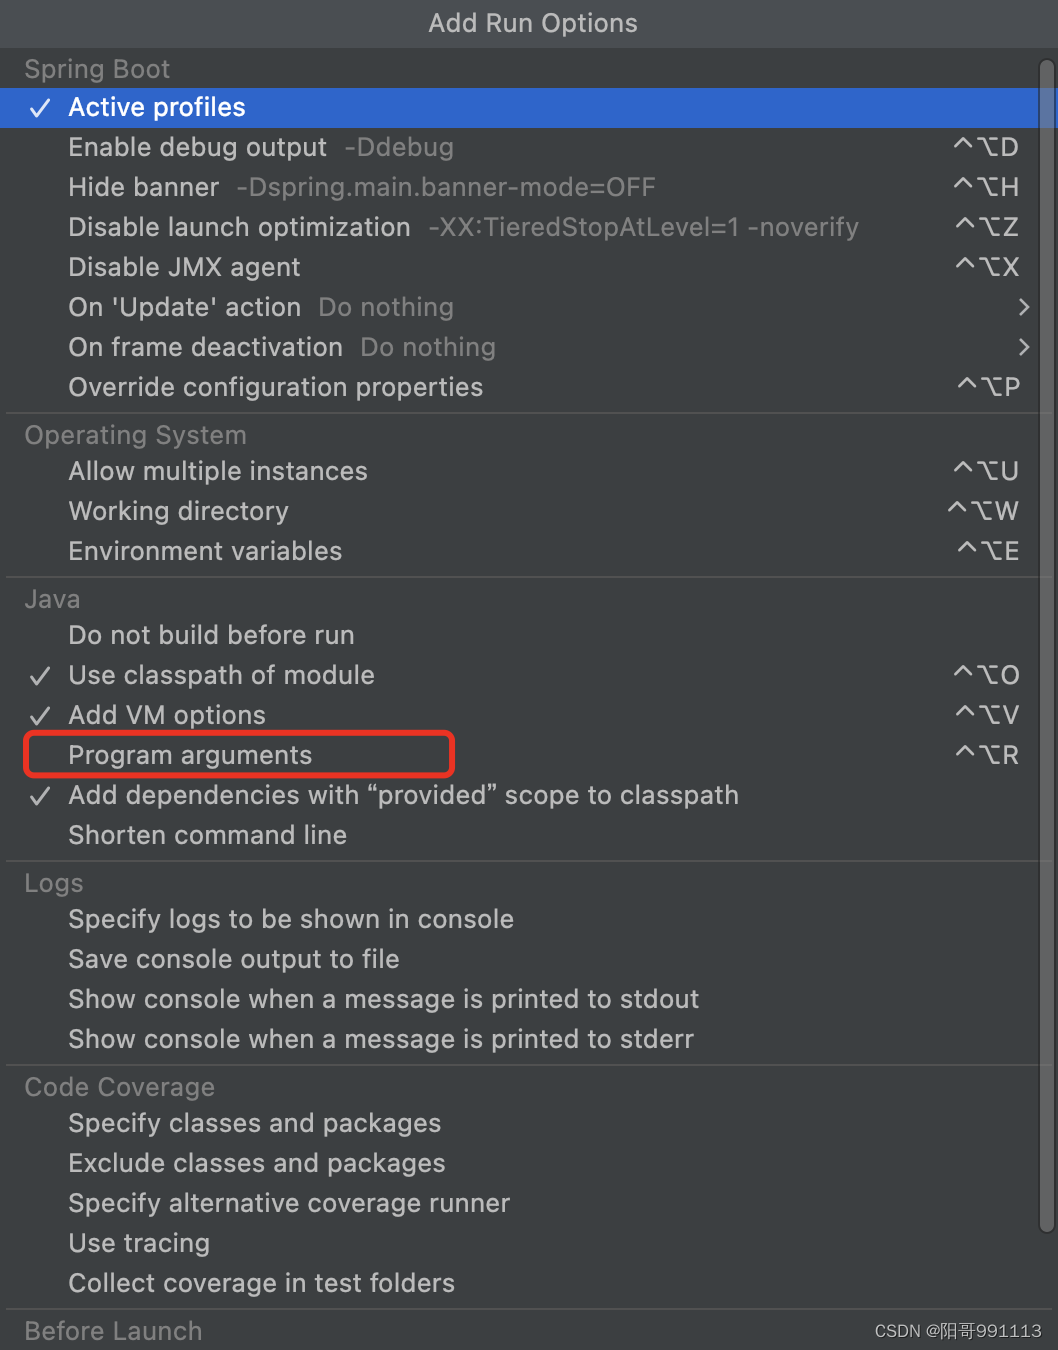Choose Disable launch optimization
This screenshot has height=1350, width=1058.
[x=522, y=227]
